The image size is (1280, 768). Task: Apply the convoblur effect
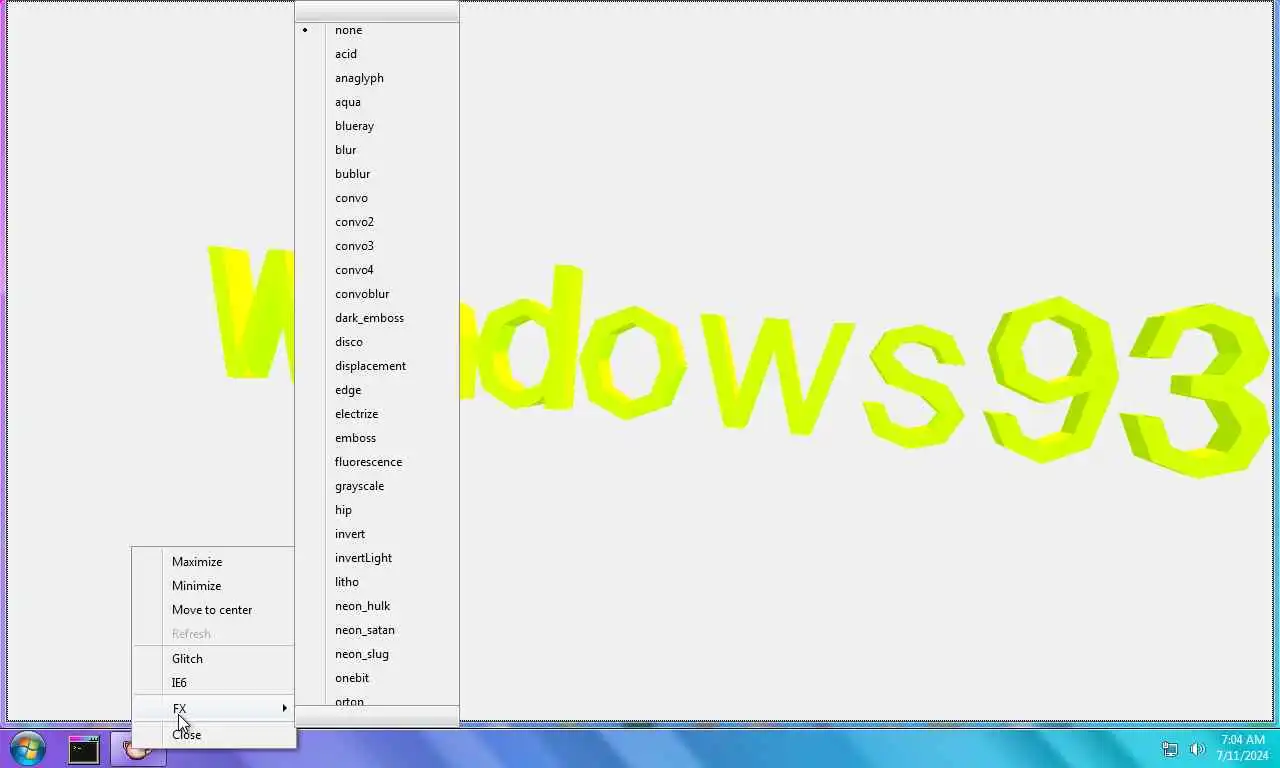[378, 294]
